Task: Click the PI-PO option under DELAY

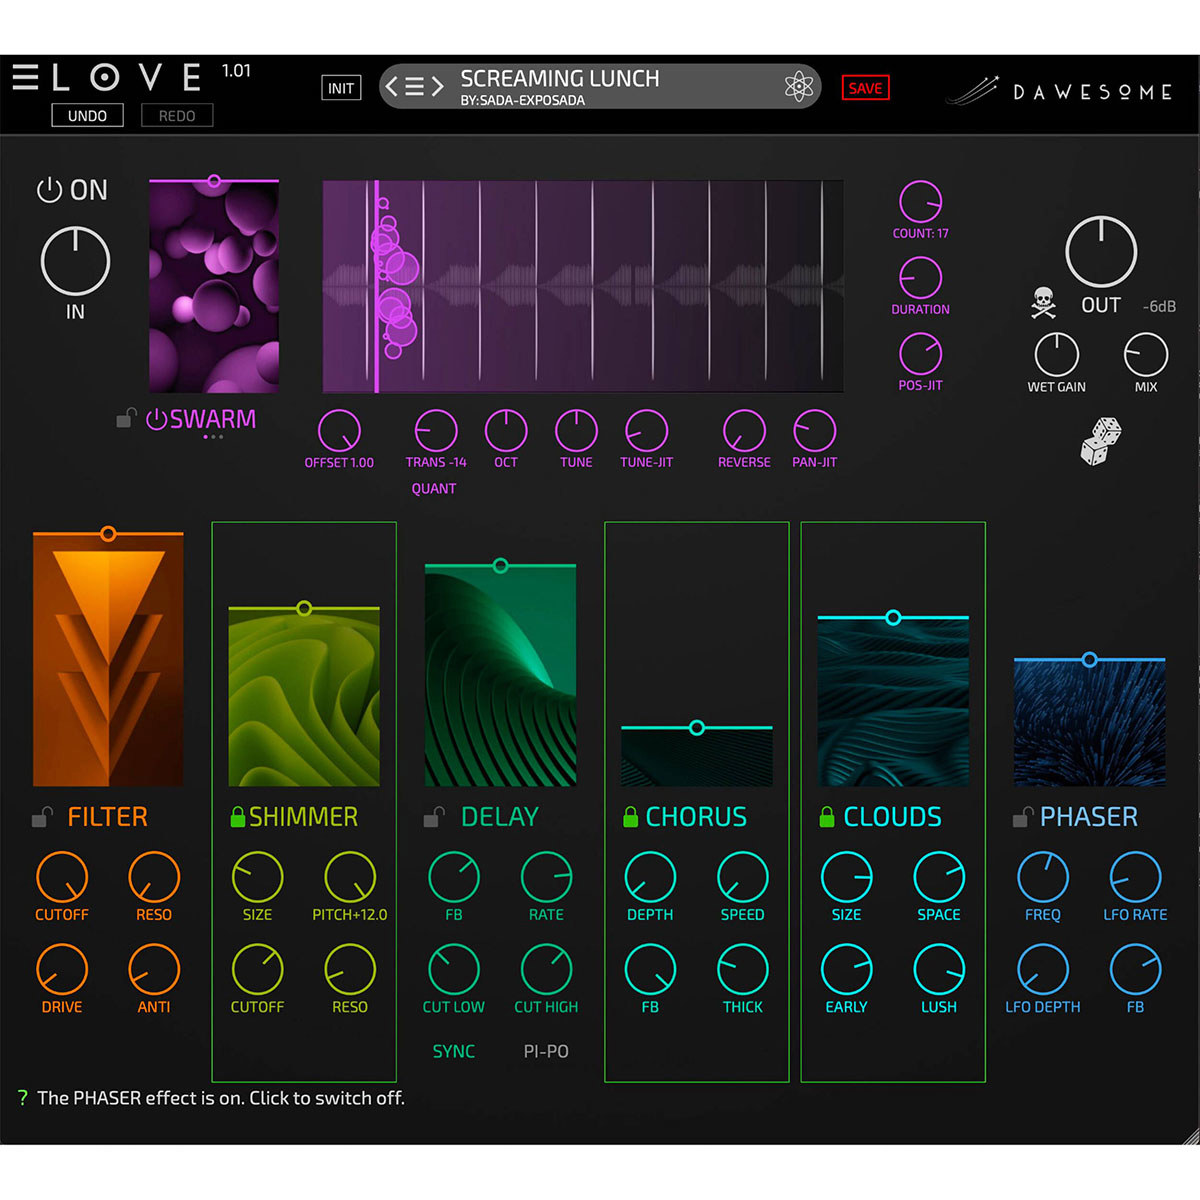Action: [x=546, y=1051]
